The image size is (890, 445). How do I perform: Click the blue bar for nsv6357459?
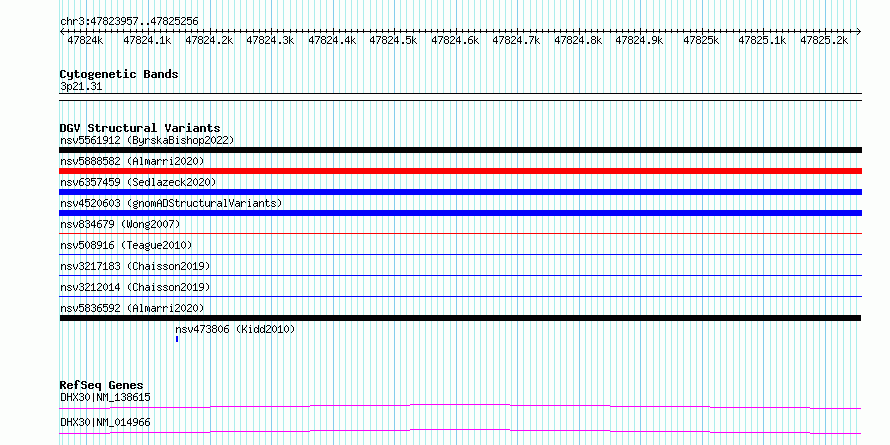[x=460, y=192]
